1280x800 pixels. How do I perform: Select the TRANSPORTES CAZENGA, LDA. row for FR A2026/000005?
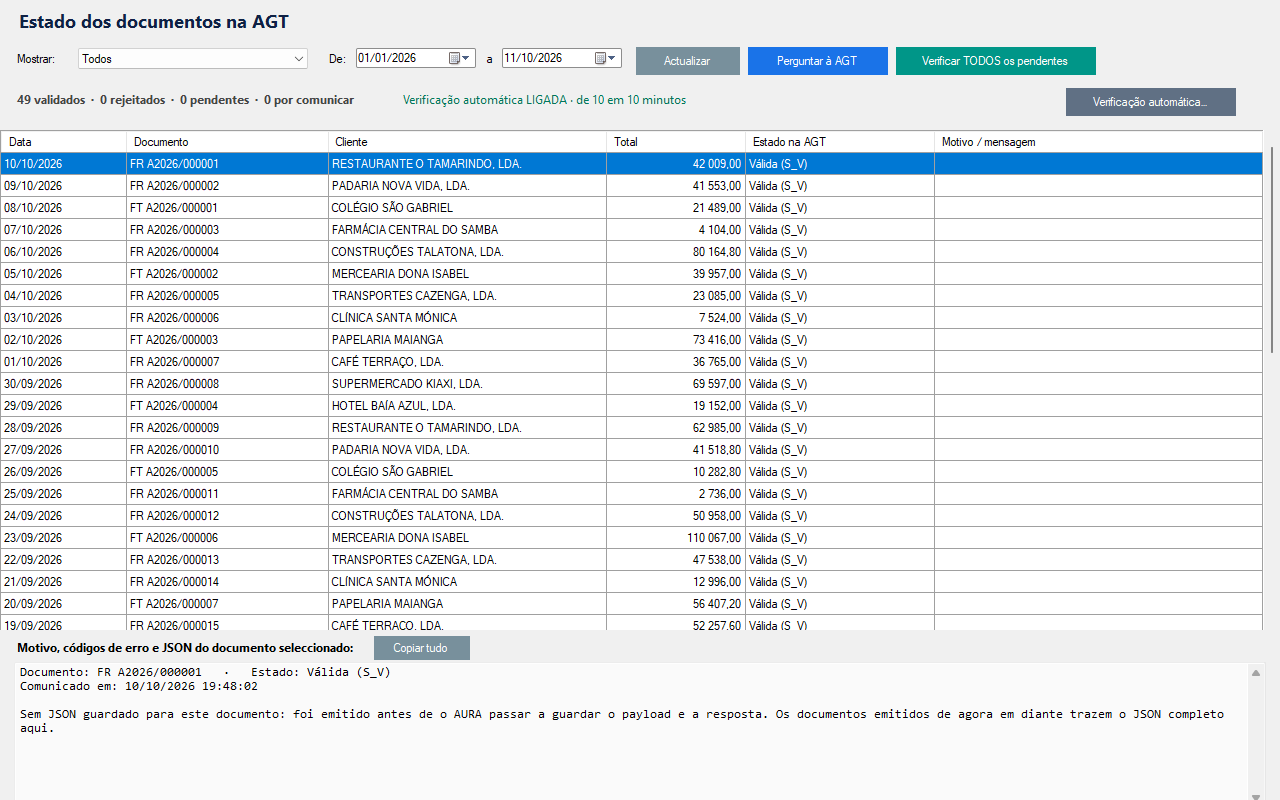631,296
